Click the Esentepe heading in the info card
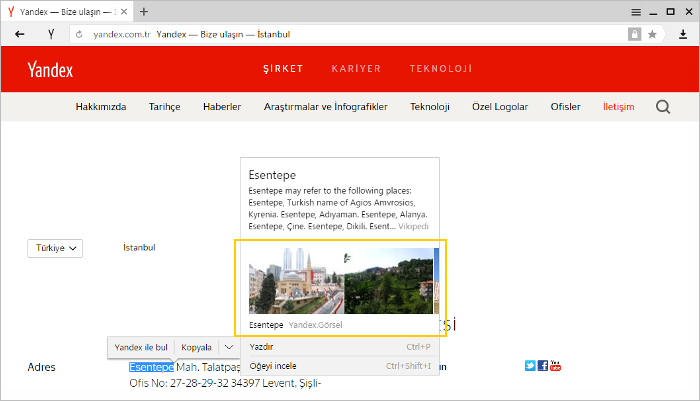The height and width of the screenshot is (401, 700). coord(272,175)
